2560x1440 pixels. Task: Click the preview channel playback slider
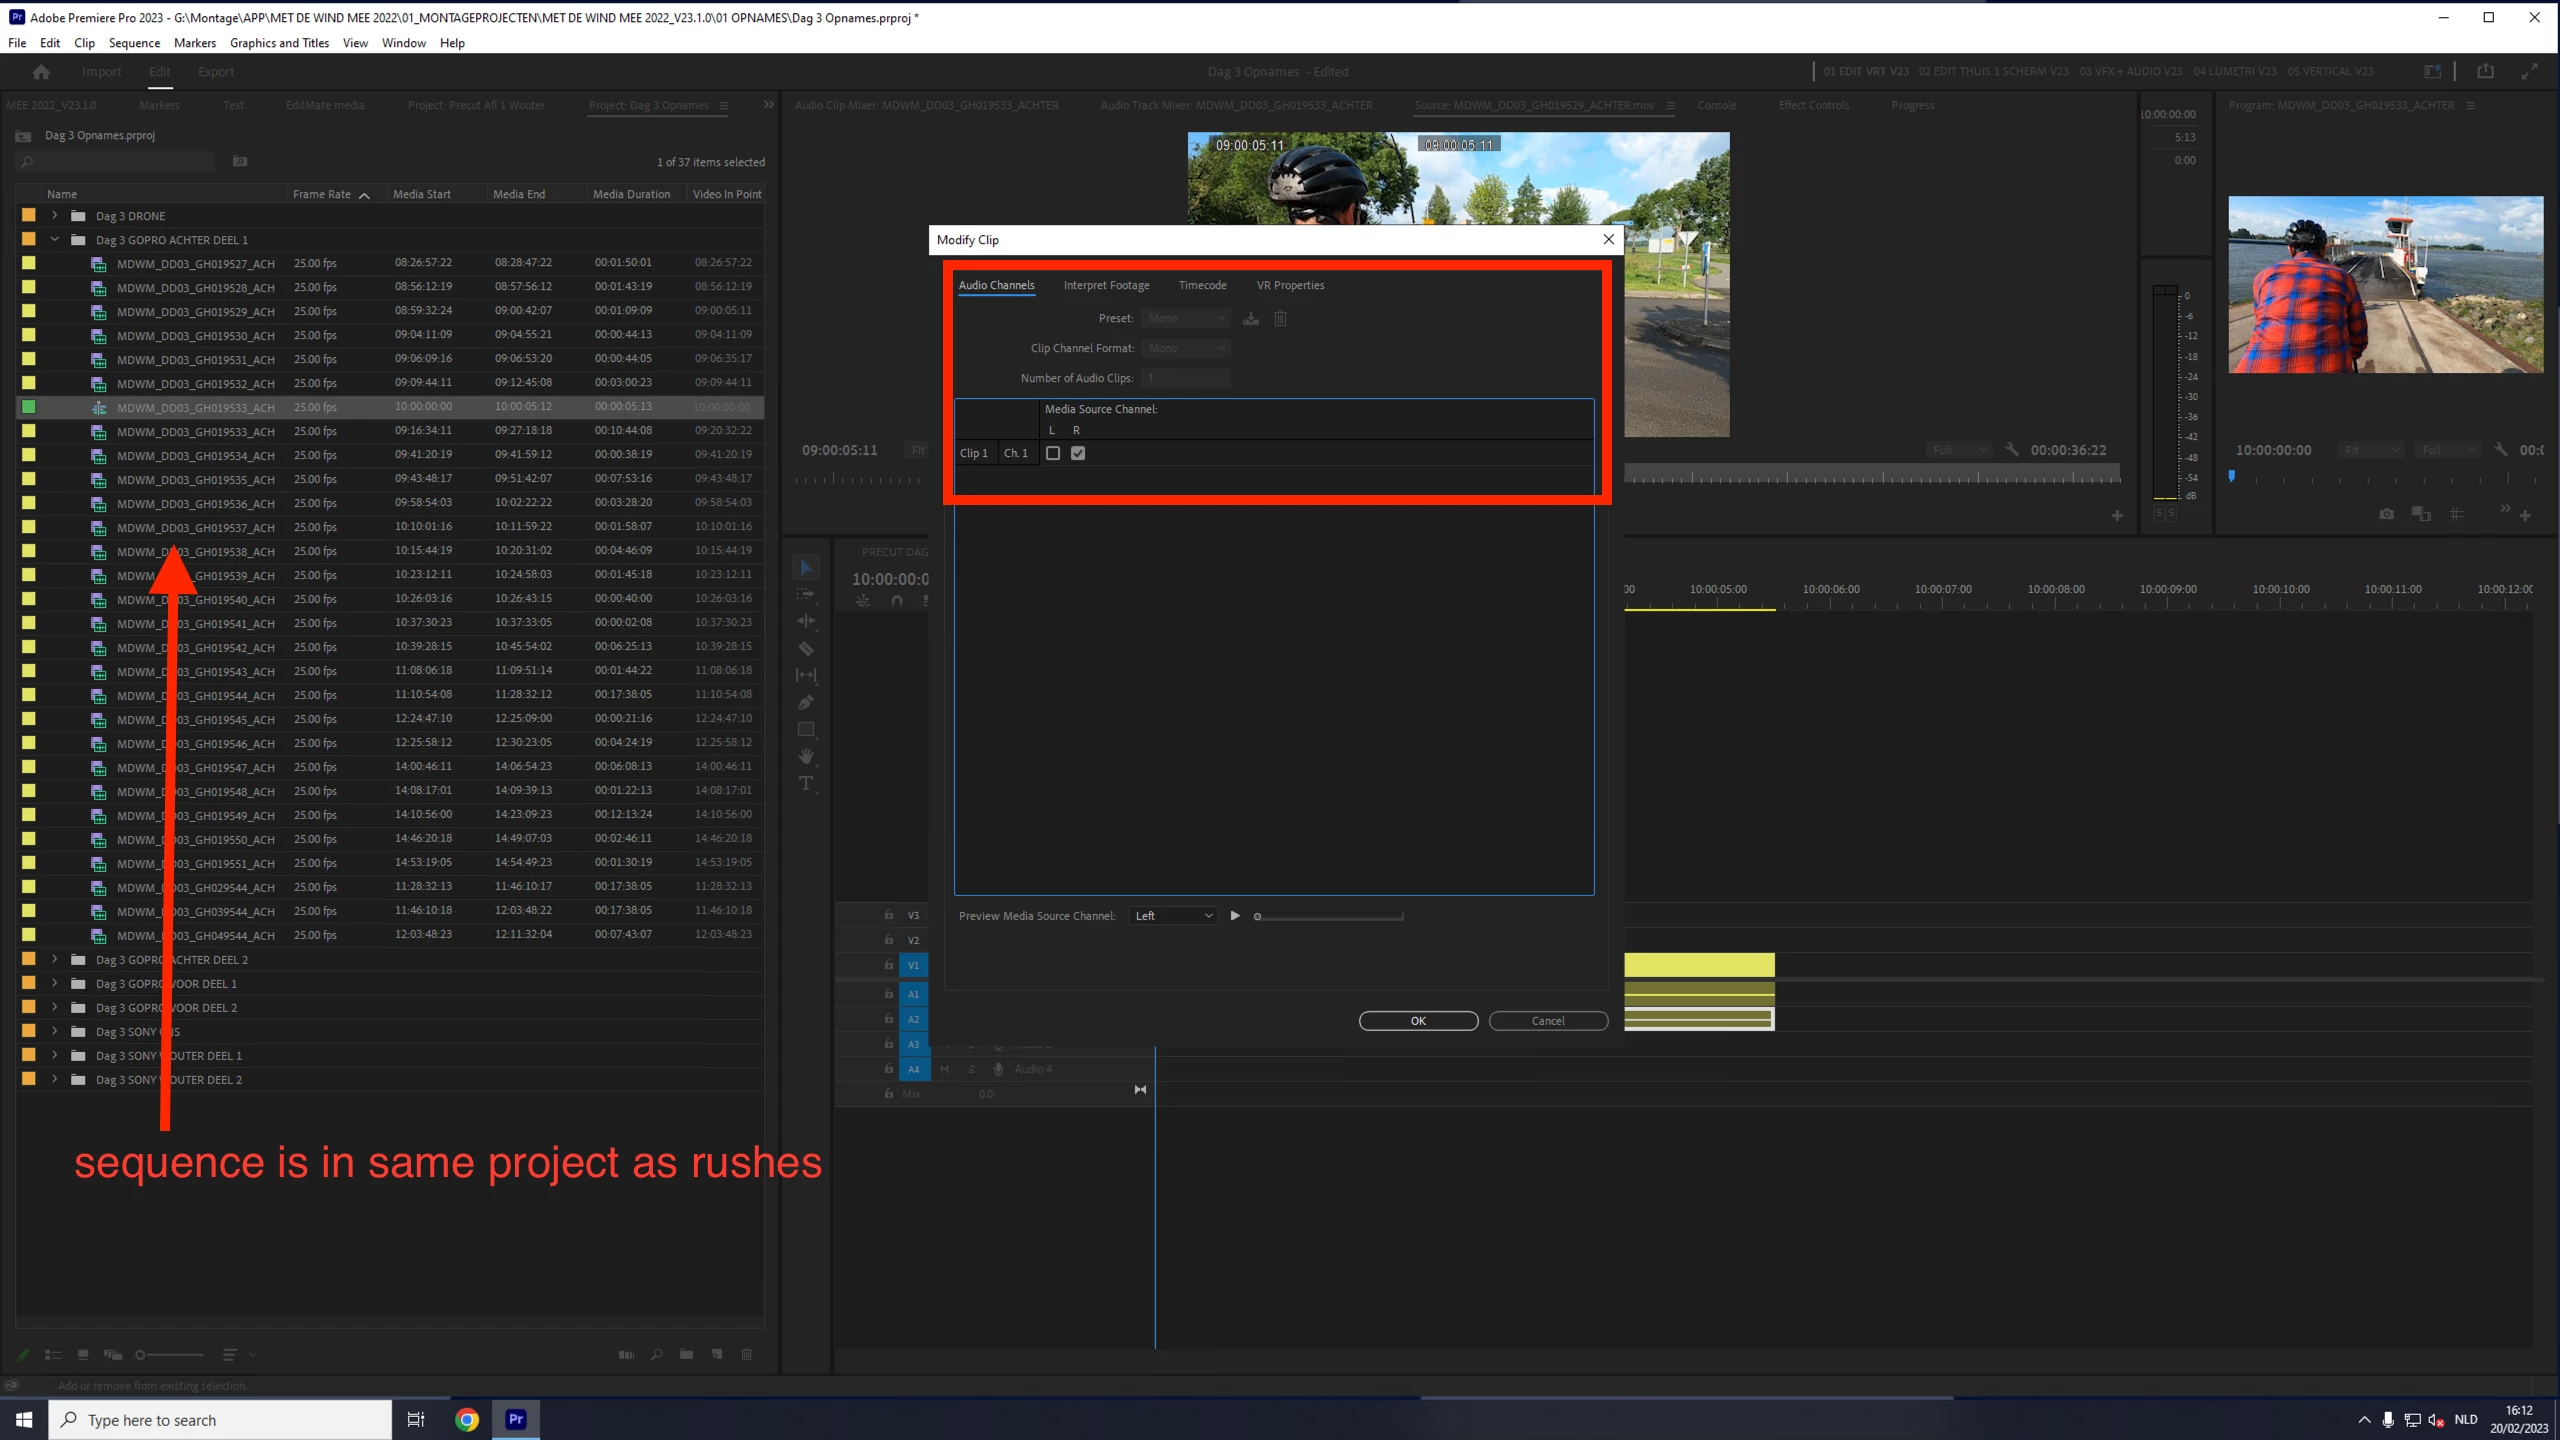click(x=1330, y=916)
